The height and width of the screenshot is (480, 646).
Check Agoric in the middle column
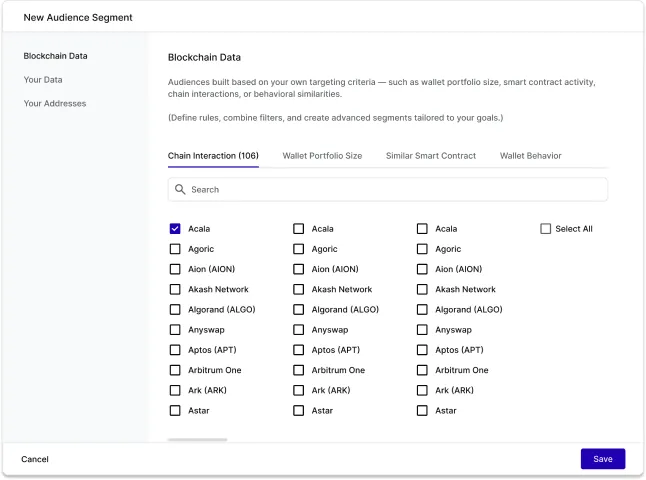(299, 249)
